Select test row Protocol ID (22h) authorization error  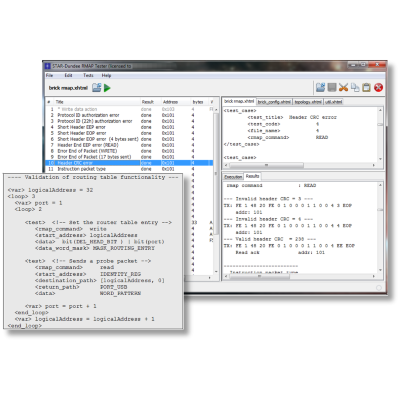click(129, 121)
